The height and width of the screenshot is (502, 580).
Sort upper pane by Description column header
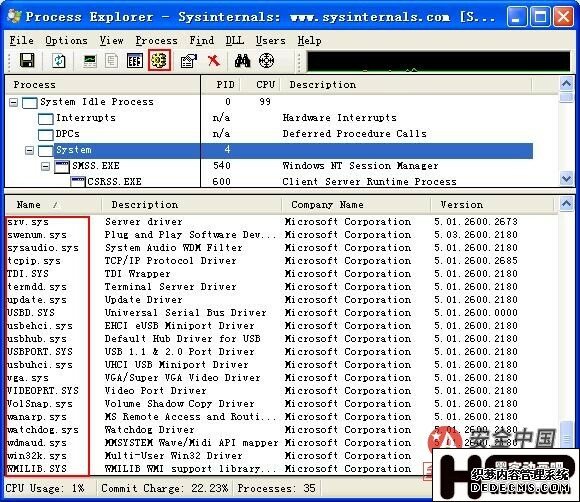point(406,85)
